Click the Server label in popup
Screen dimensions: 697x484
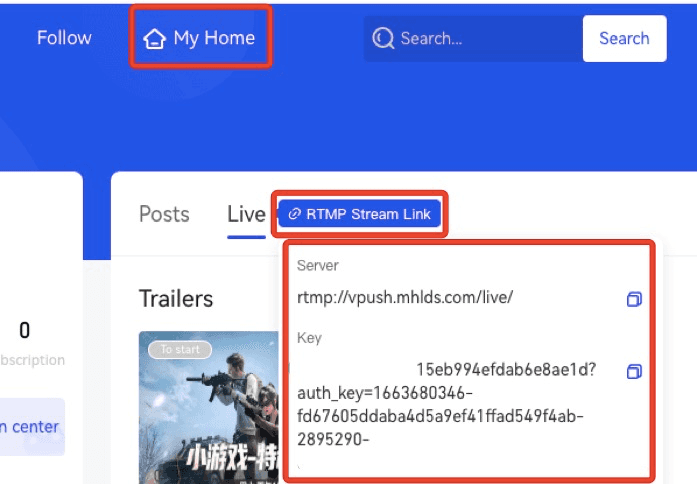click(318, 266)
